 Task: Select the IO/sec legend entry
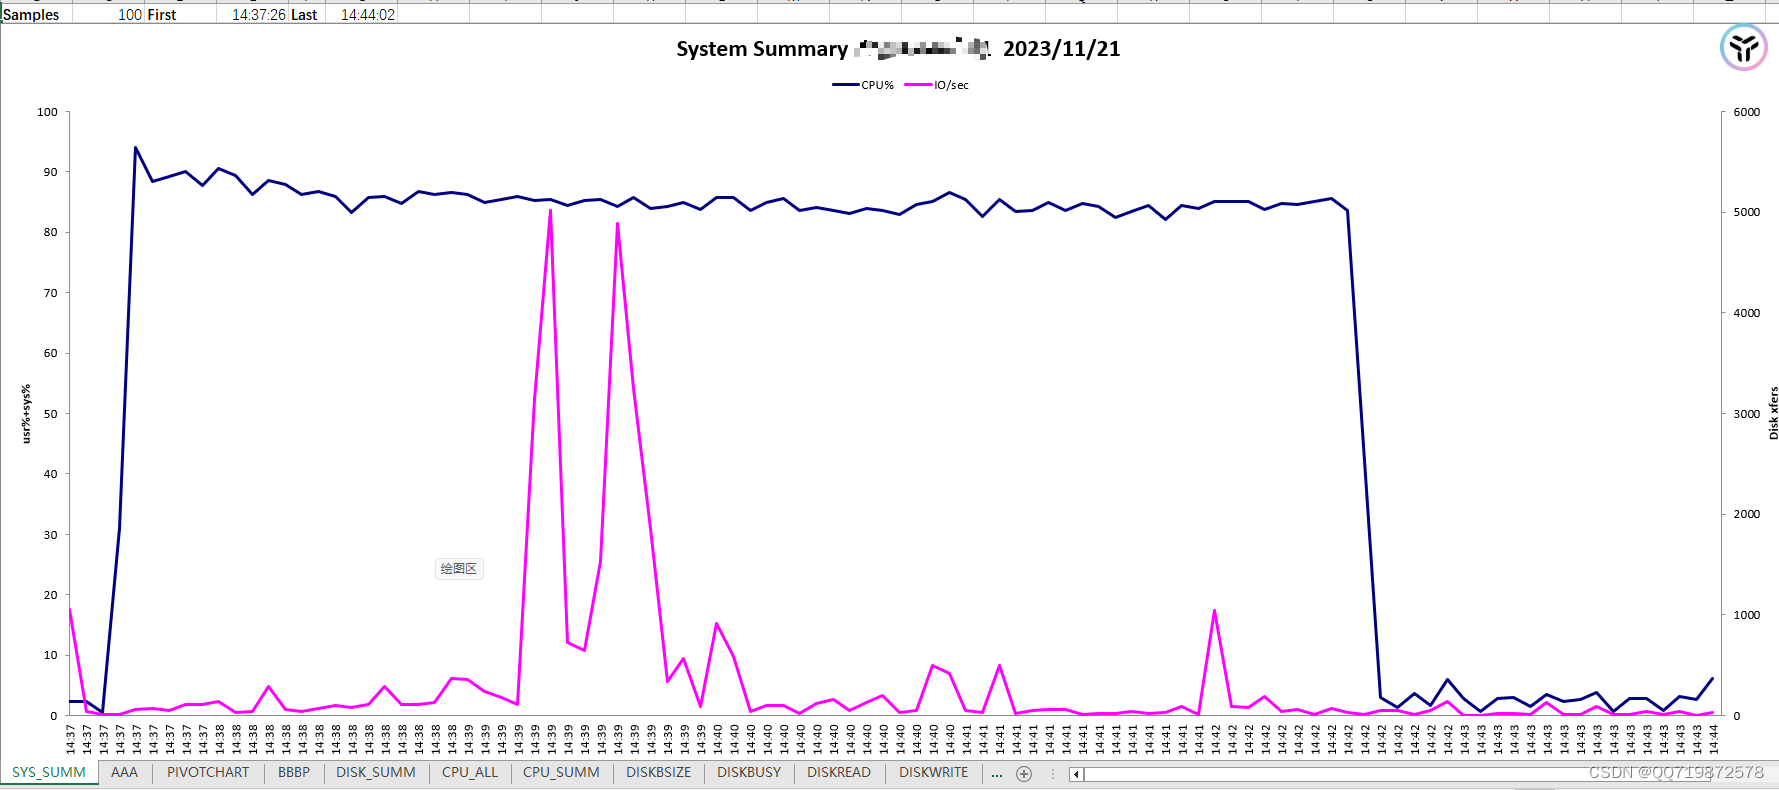pos(936,85)
